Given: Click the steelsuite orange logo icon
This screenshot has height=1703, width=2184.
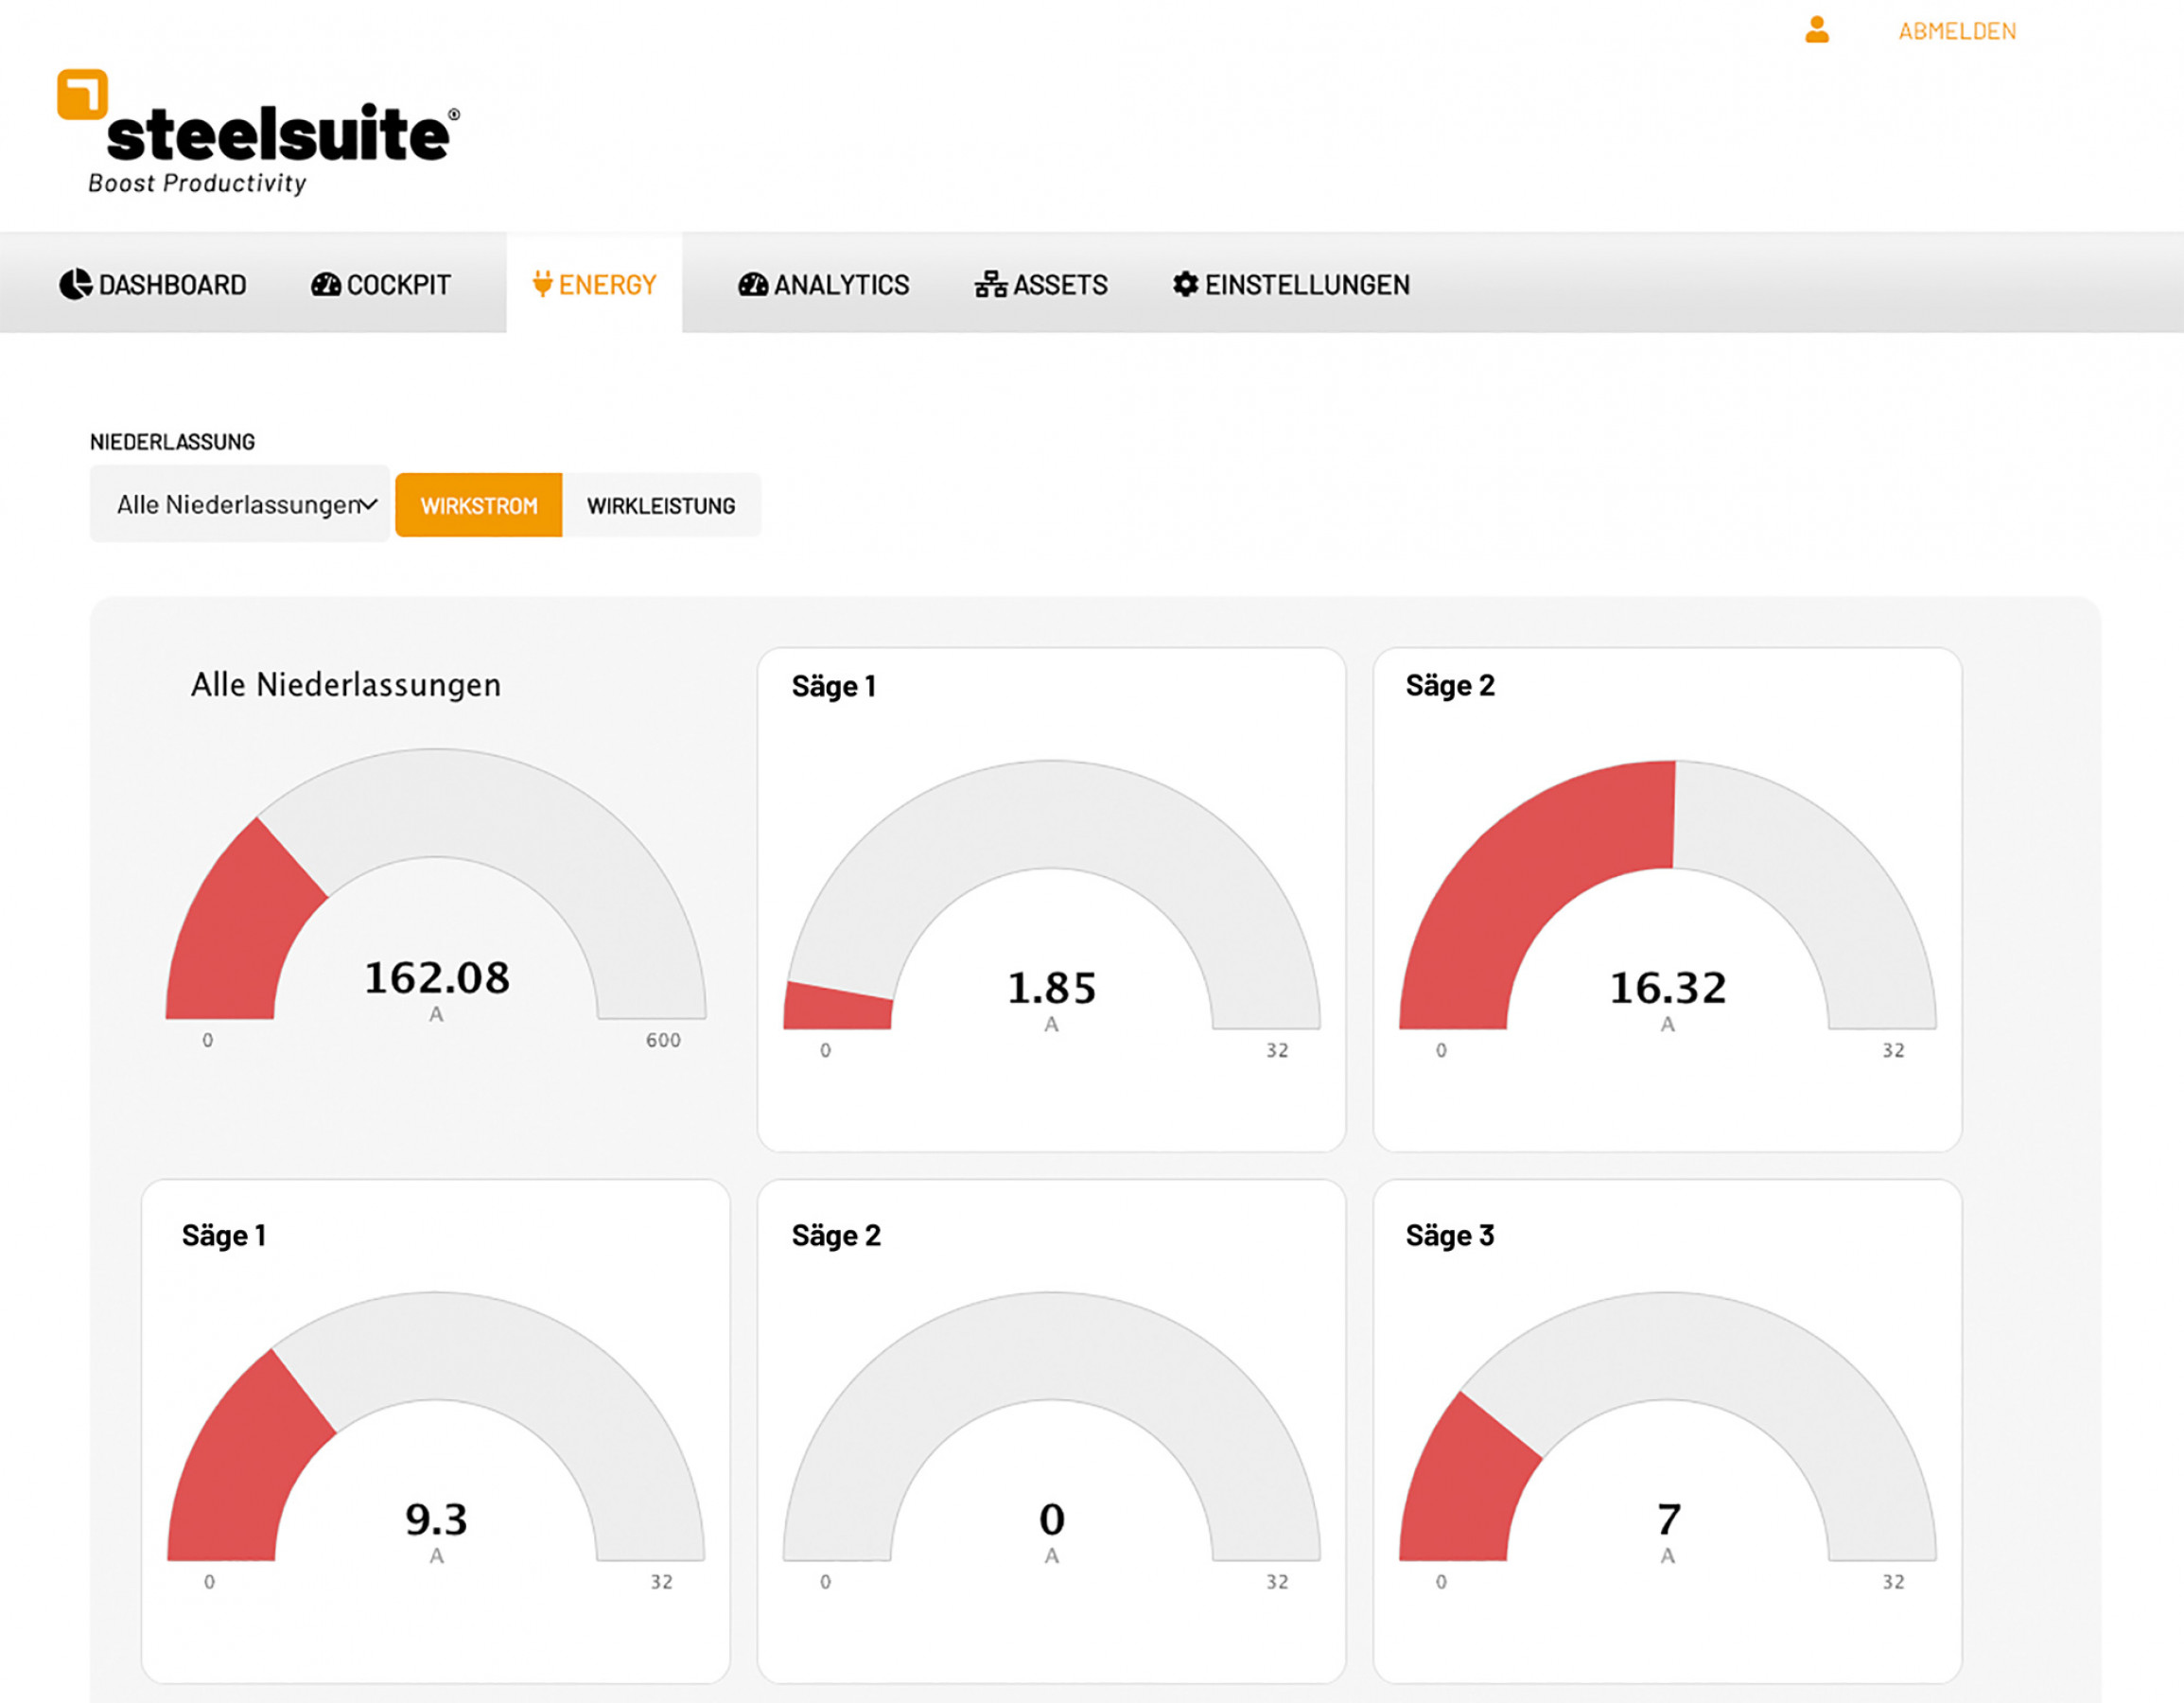Looking at the screenshot, I should [x=82, y=95].
